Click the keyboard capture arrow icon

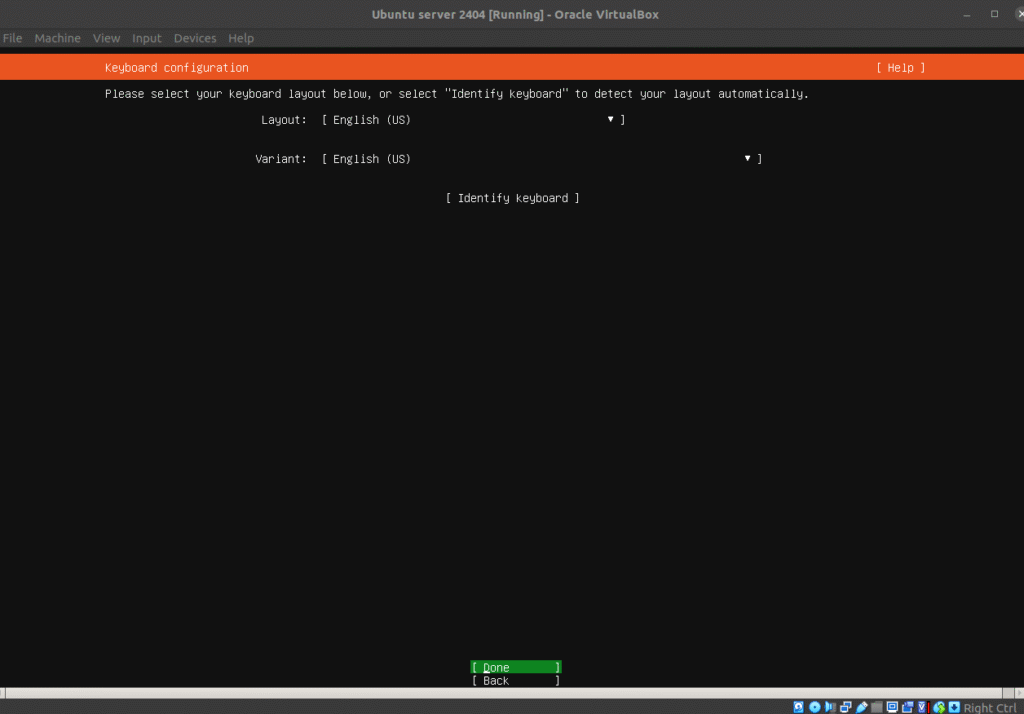point(954,707)
